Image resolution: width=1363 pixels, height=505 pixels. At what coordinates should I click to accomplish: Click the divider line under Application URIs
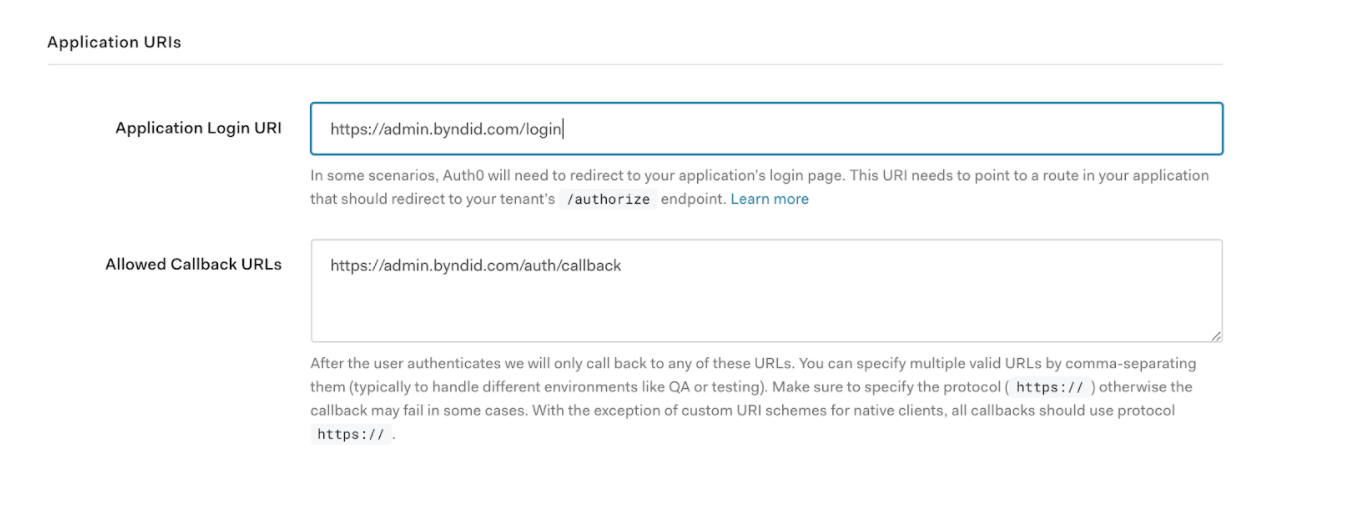(x=634, y=65)
